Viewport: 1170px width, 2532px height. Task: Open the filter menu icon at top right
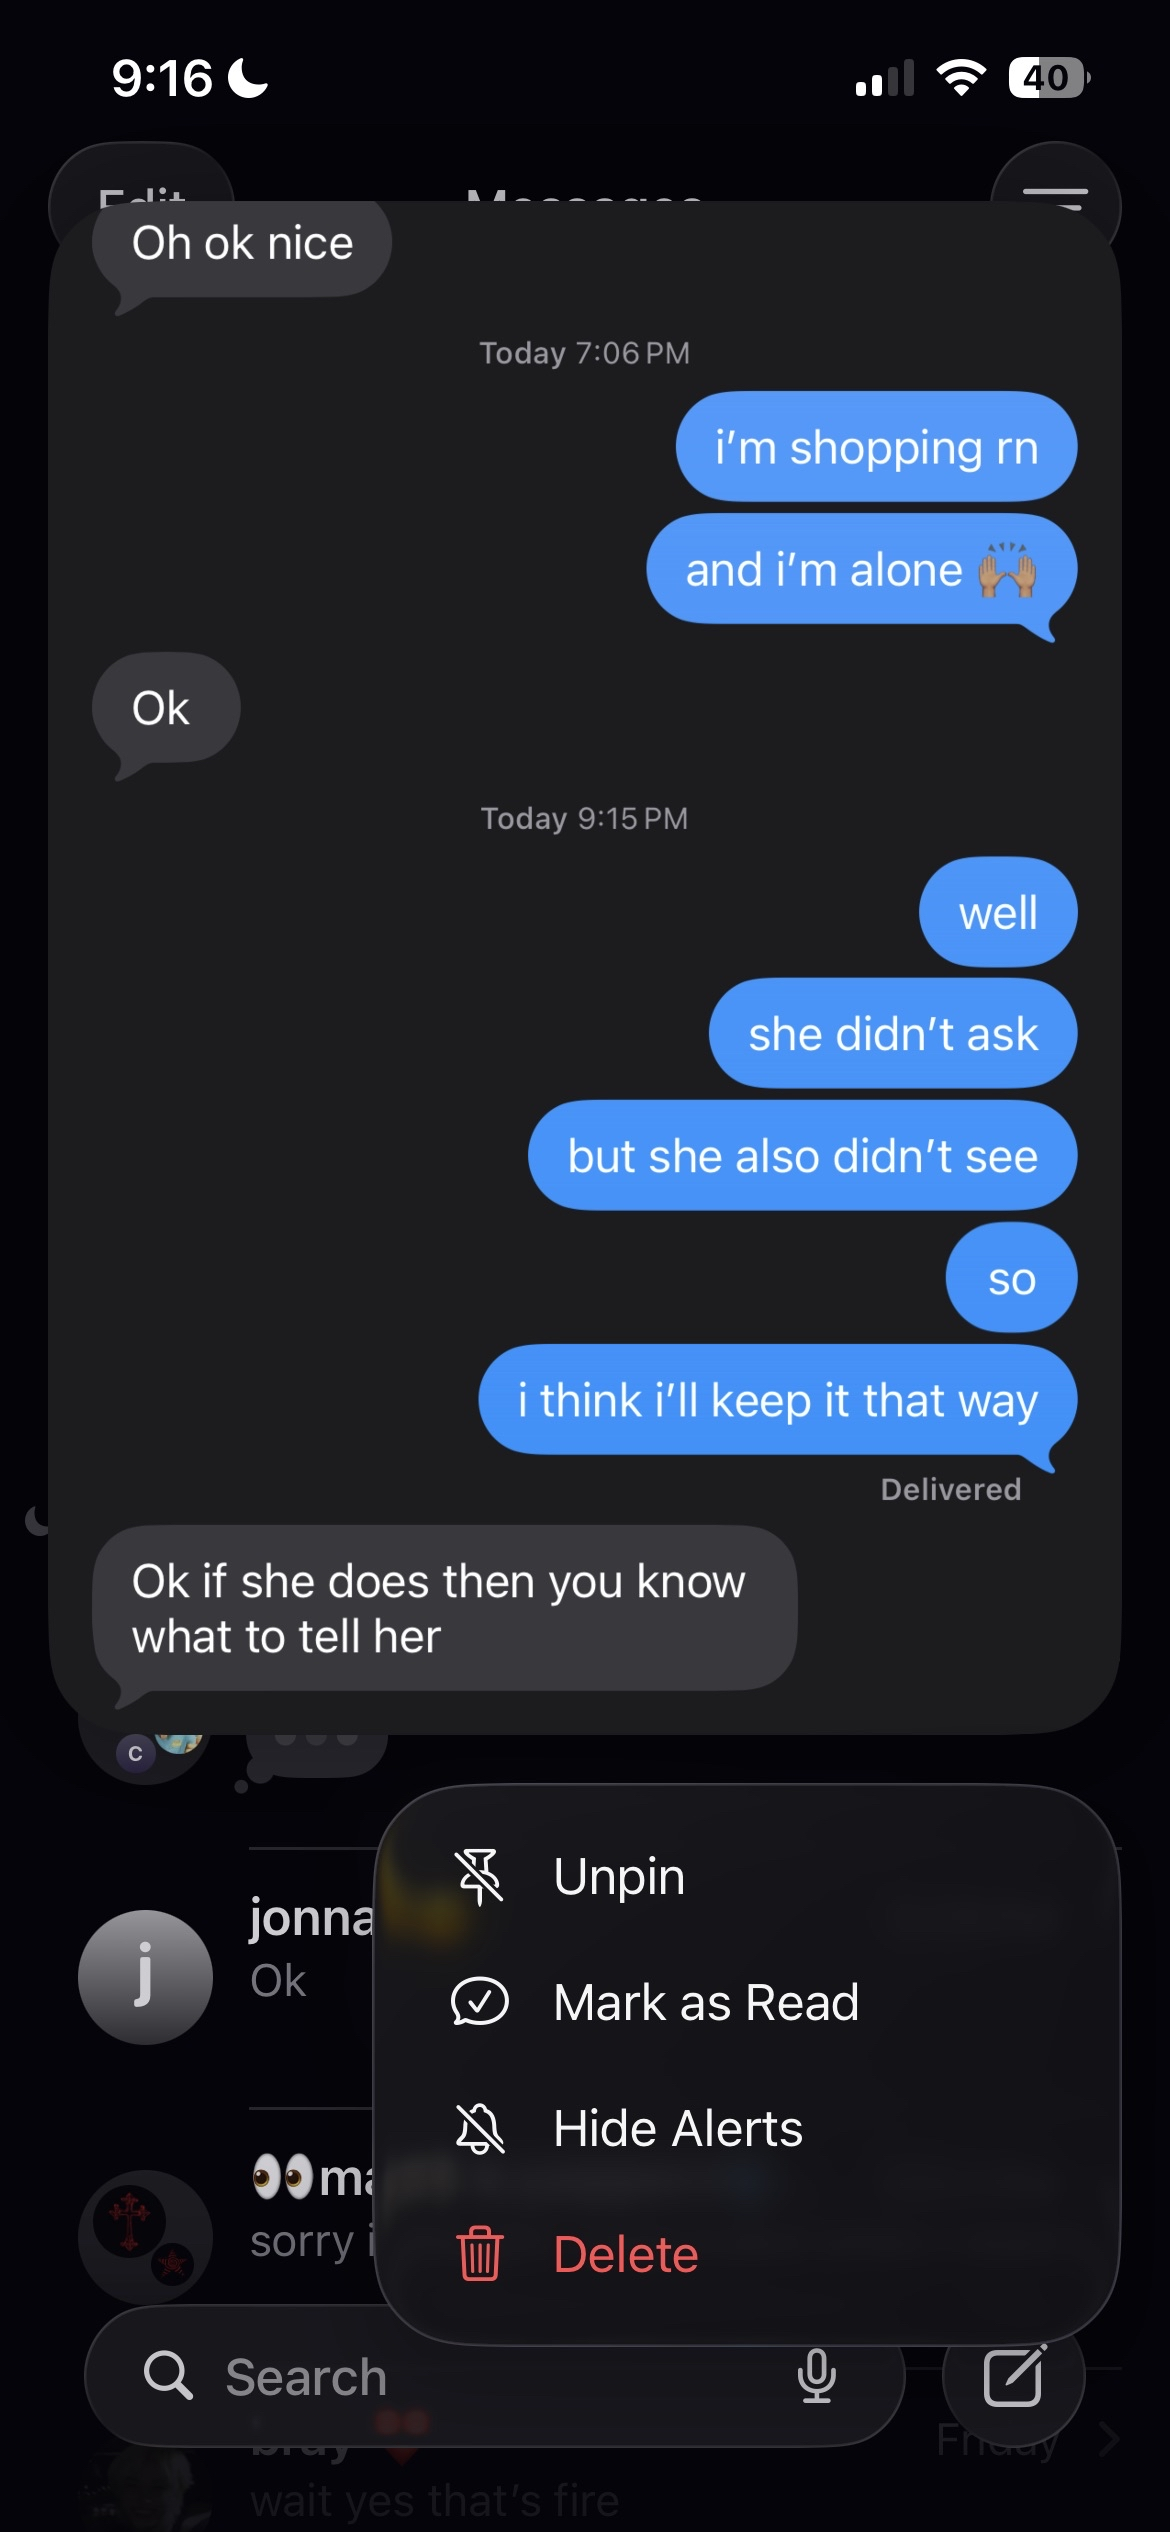coord(1055,200)
